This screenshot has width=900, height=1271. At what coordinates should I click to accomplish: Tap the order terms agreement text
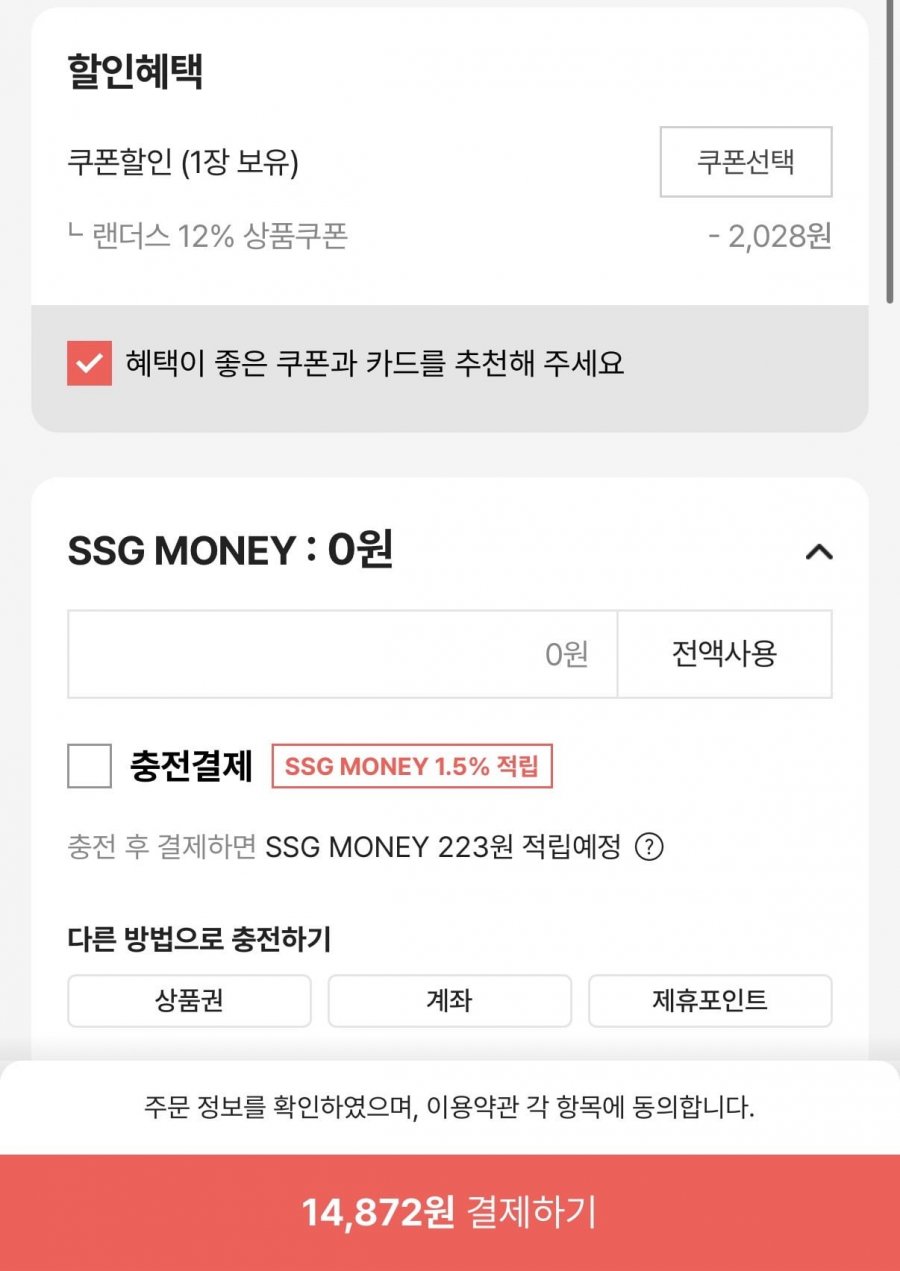point(450,1108)
